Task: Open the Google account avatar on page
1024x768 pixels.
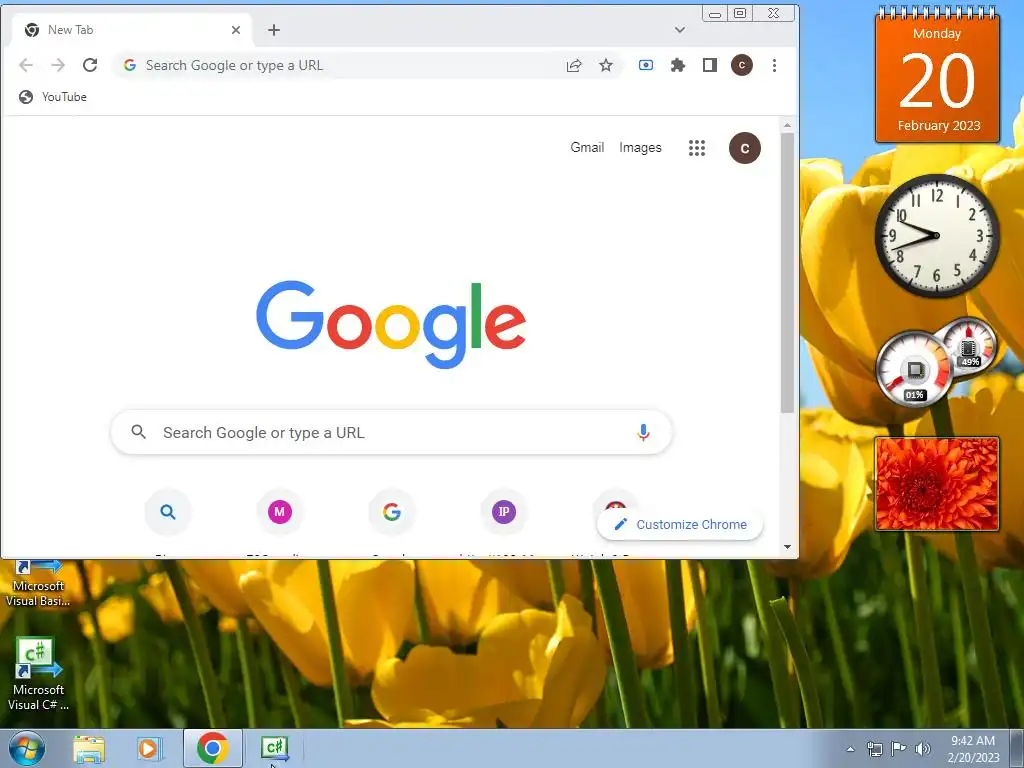Action: (x=744, y=148)
